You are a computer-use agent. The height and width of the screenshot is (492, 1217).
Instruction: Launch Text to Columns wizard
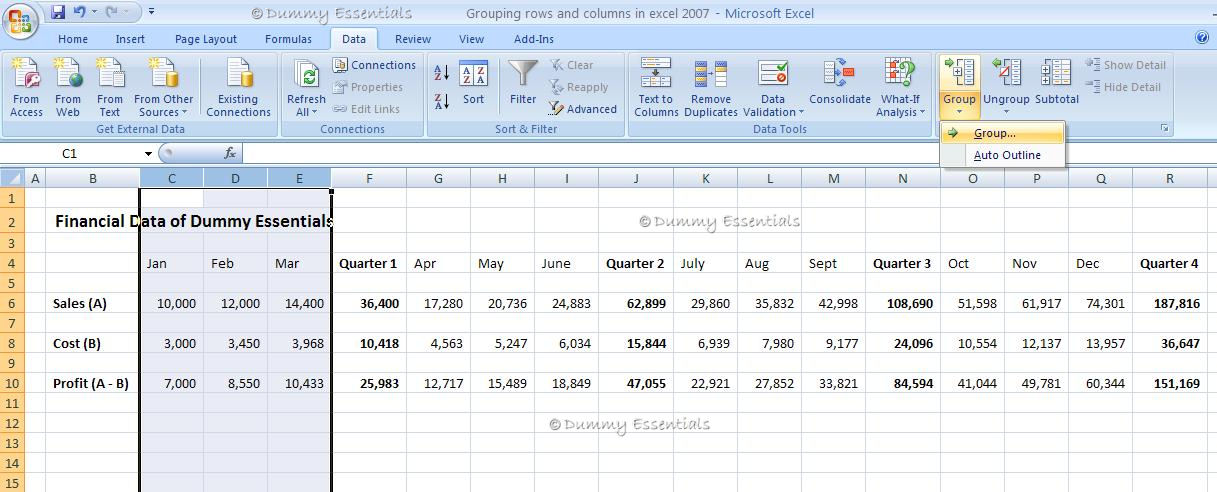pos(656,87)
